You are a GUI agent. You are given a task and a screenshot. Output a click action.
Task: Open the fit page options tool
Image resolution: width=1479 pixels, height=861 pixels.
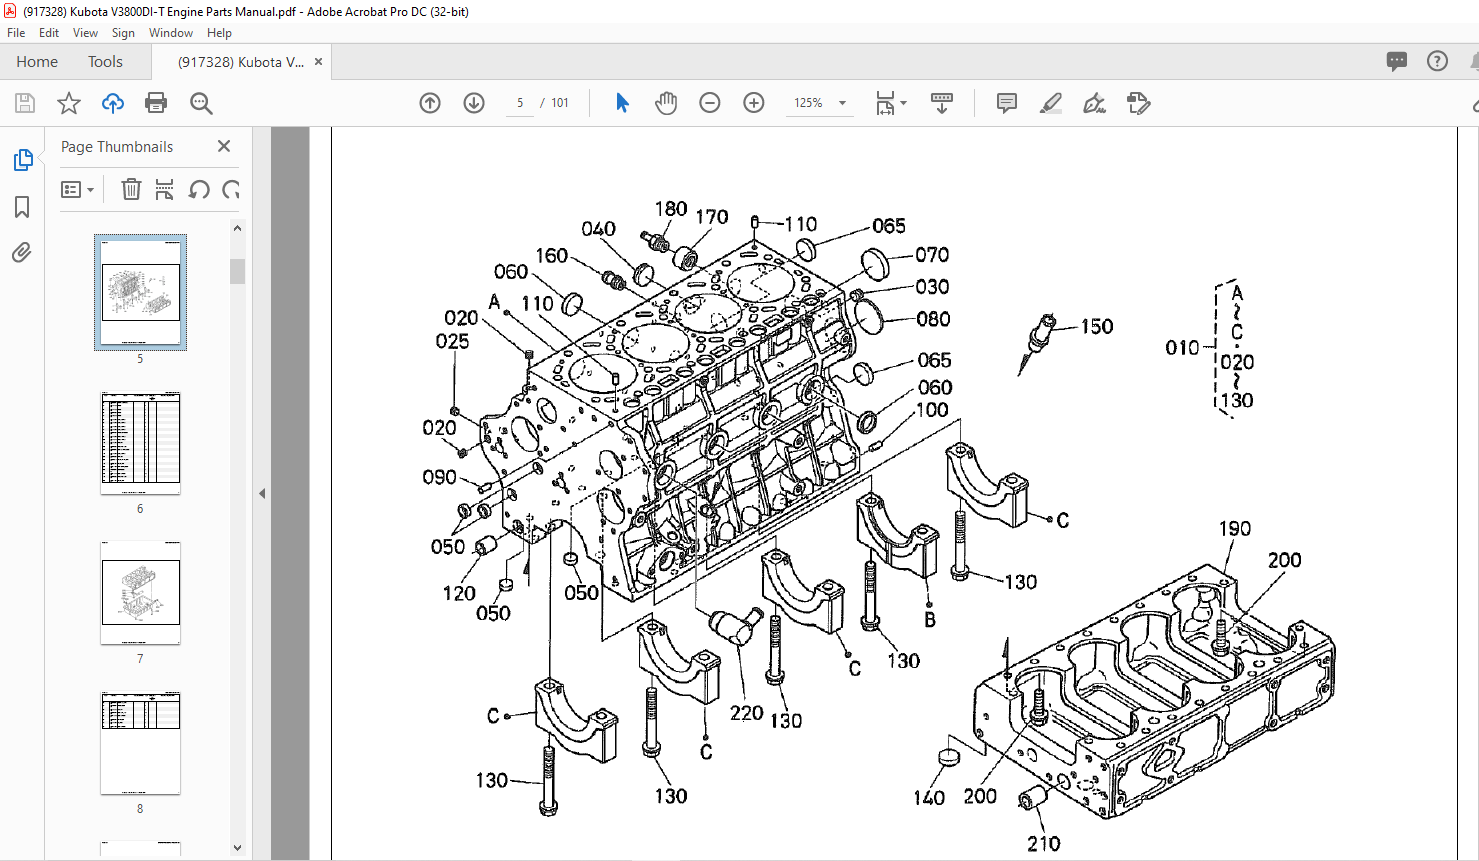pyautogui.click(x=890, y=103)
